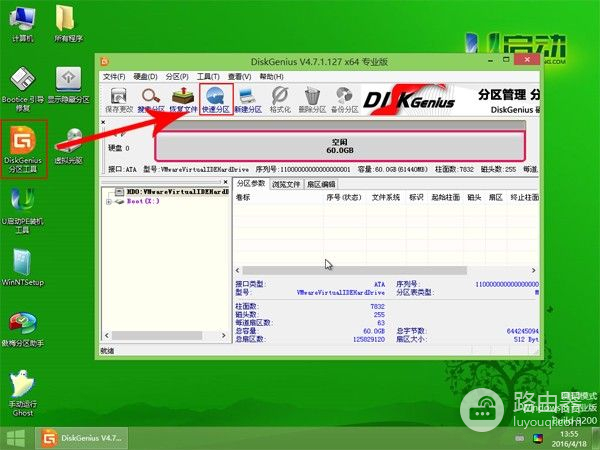600x450 pixels.
Task: Switch to the 分区参数 tab
Action: (251, 183)
